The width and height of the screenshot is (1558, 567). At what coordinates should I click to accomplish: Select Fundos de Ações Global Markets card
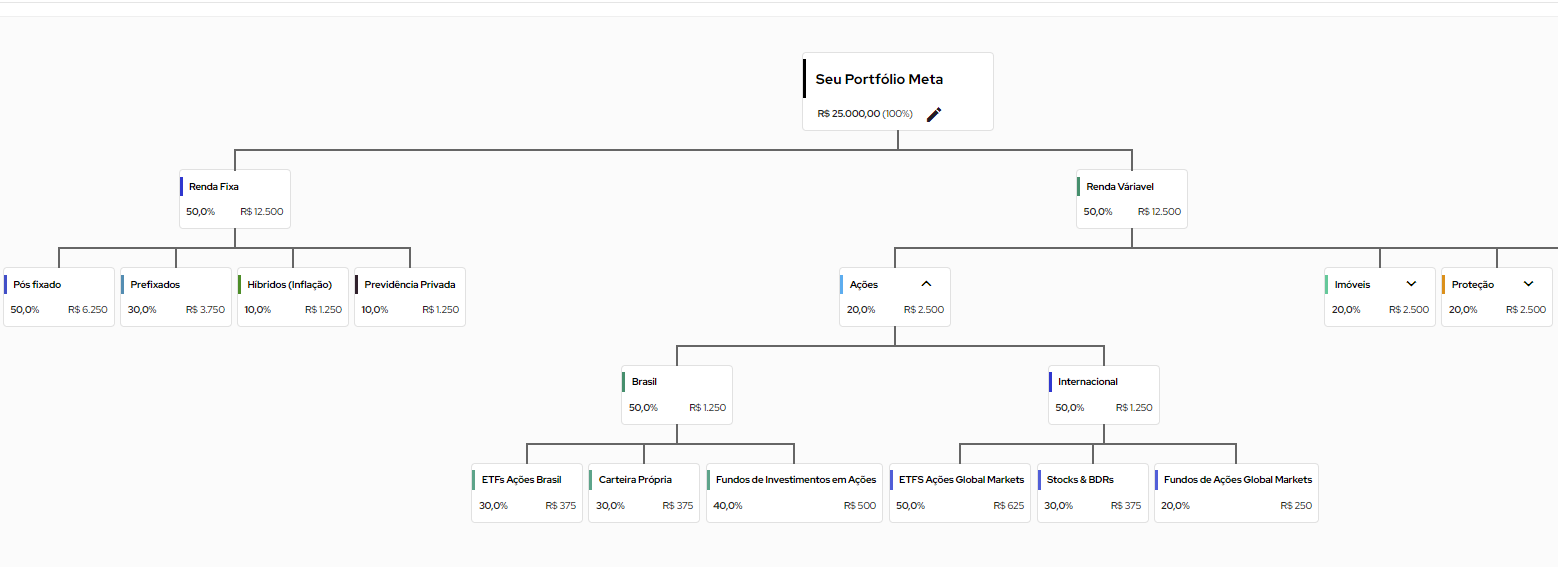click(x=1236, y=492)
